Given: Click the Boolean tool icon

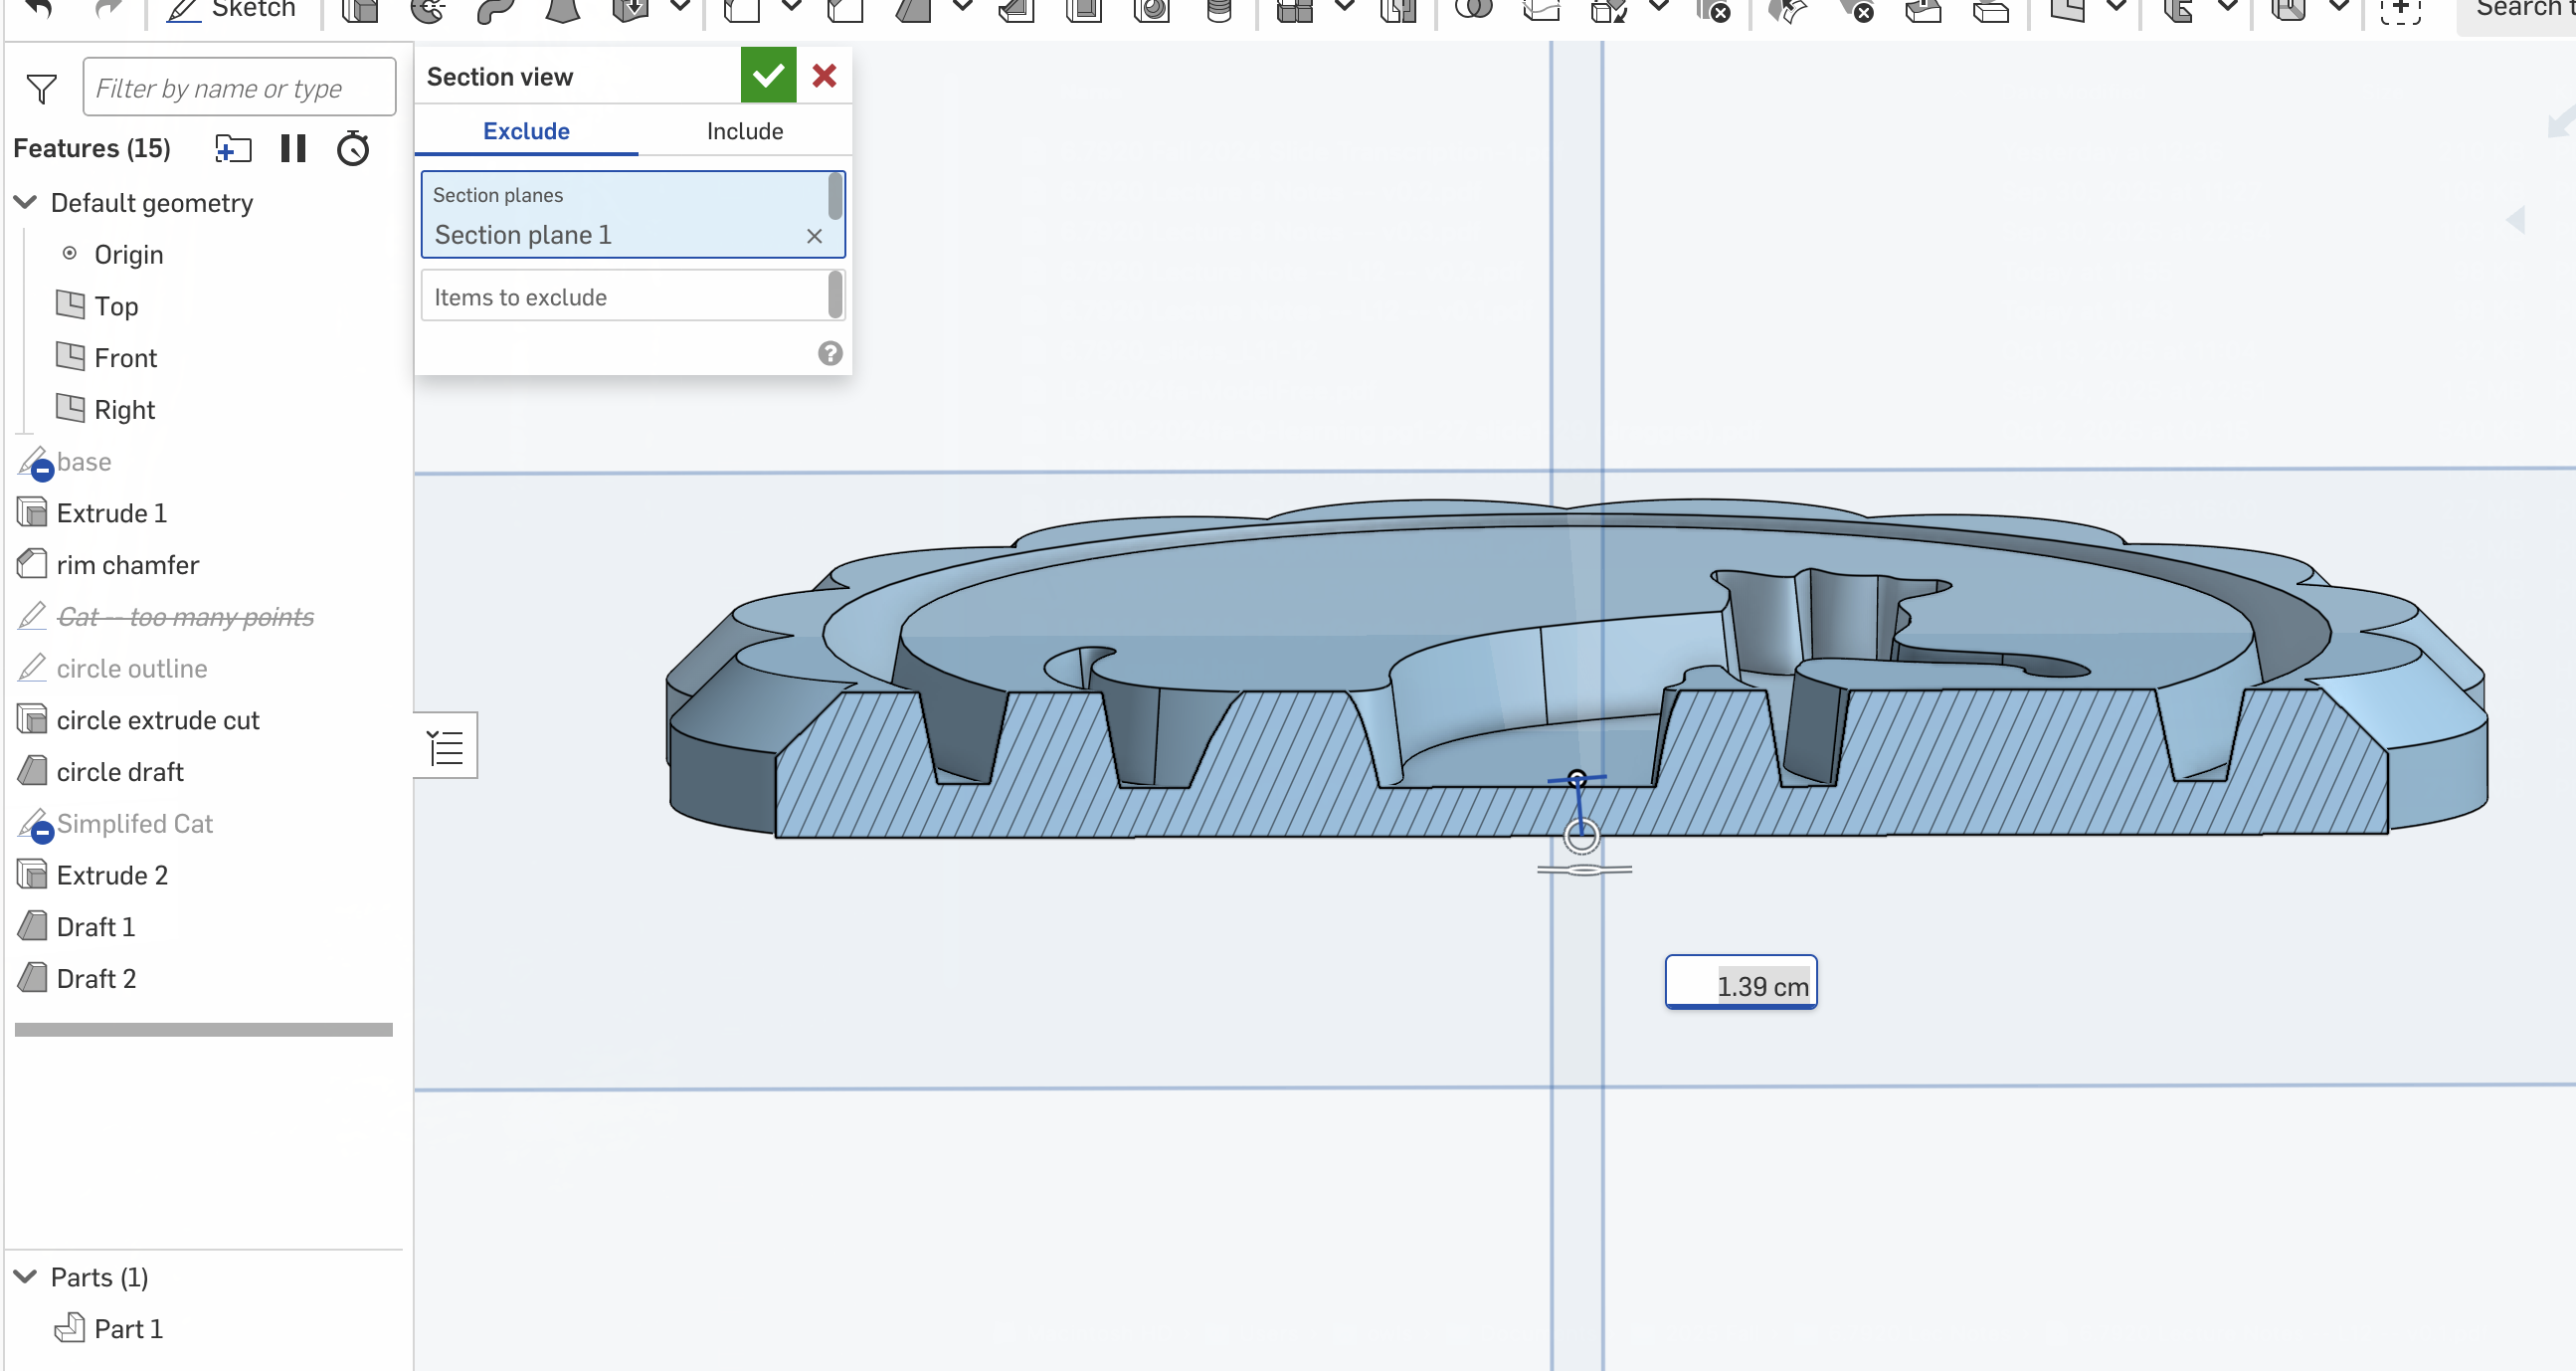Looking at the screenshot, I should (1472, 10).
